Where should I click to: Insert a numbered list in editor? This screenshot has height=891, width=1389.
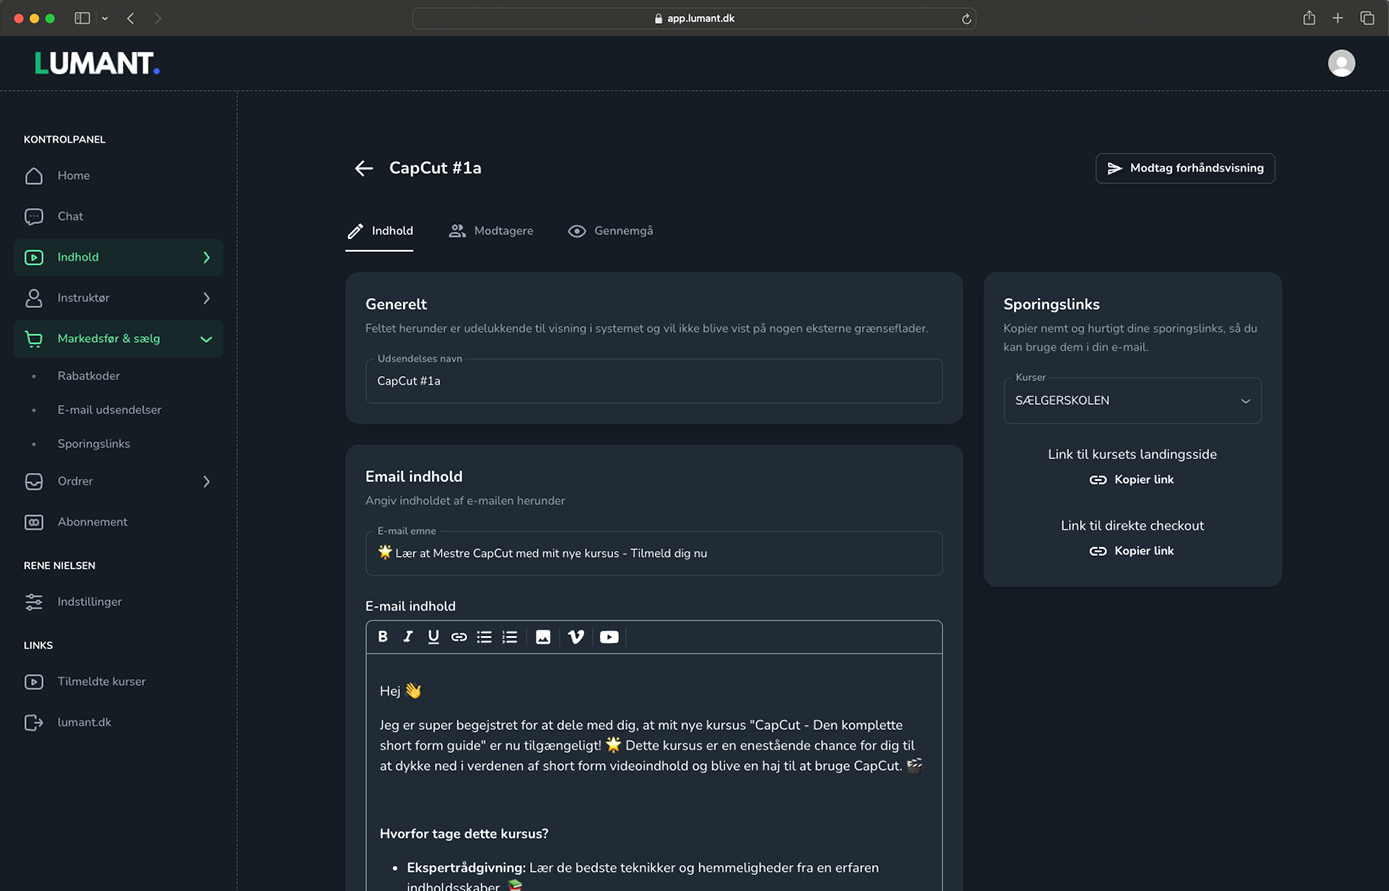pyautogui.click(x=510, y=637)
